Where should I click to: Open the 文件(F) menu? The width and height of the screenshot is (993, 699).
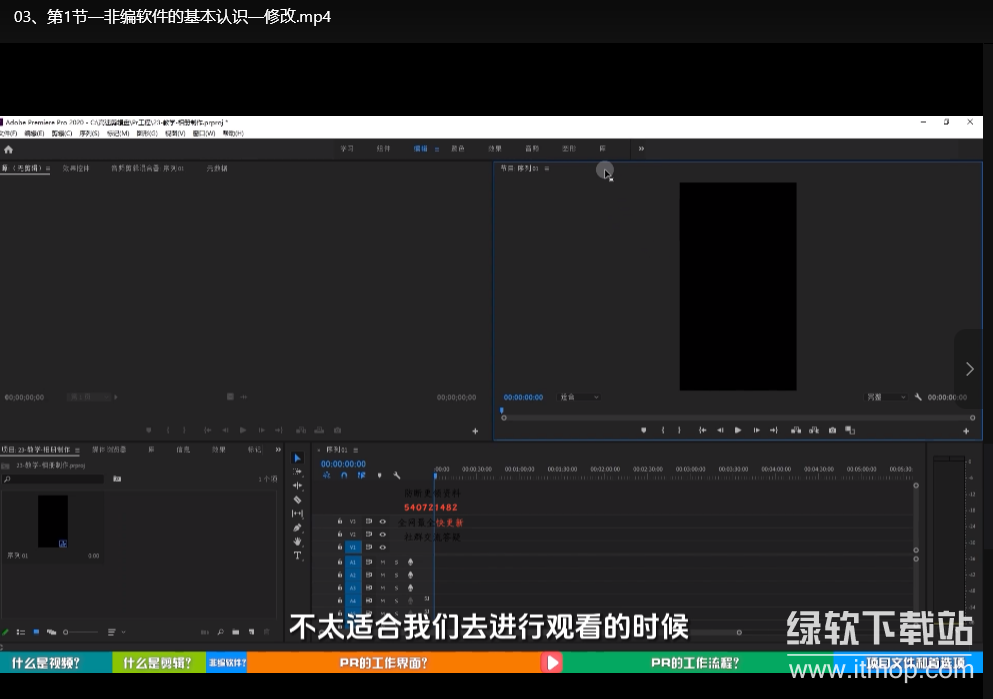[x=9, y=134]
